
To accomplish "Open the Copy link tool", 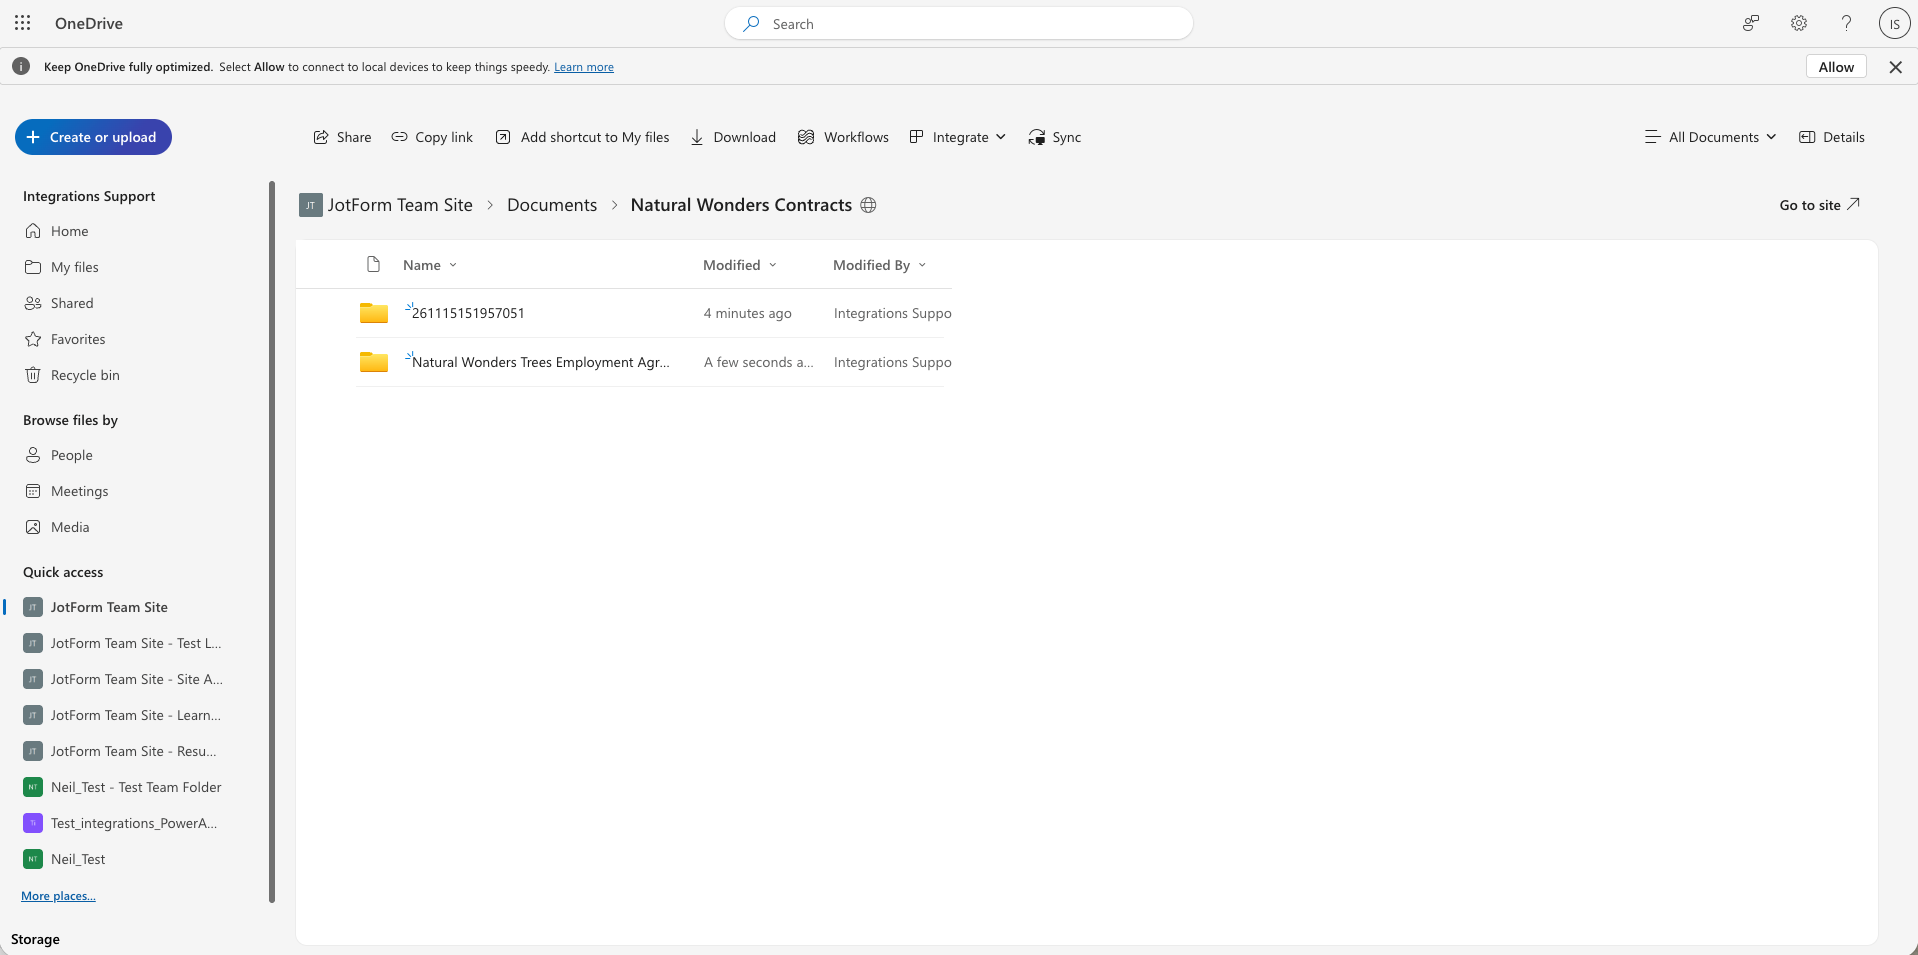I will (x=431, y=137).
